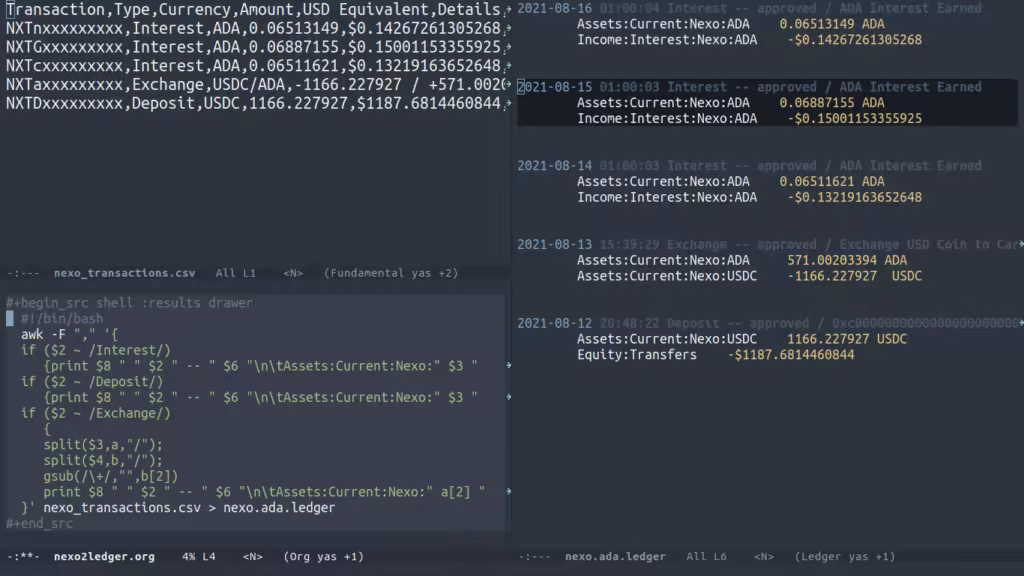
Task: Select the Deposit row NXTDxxxxxxxxx
Action: [253, 103]
